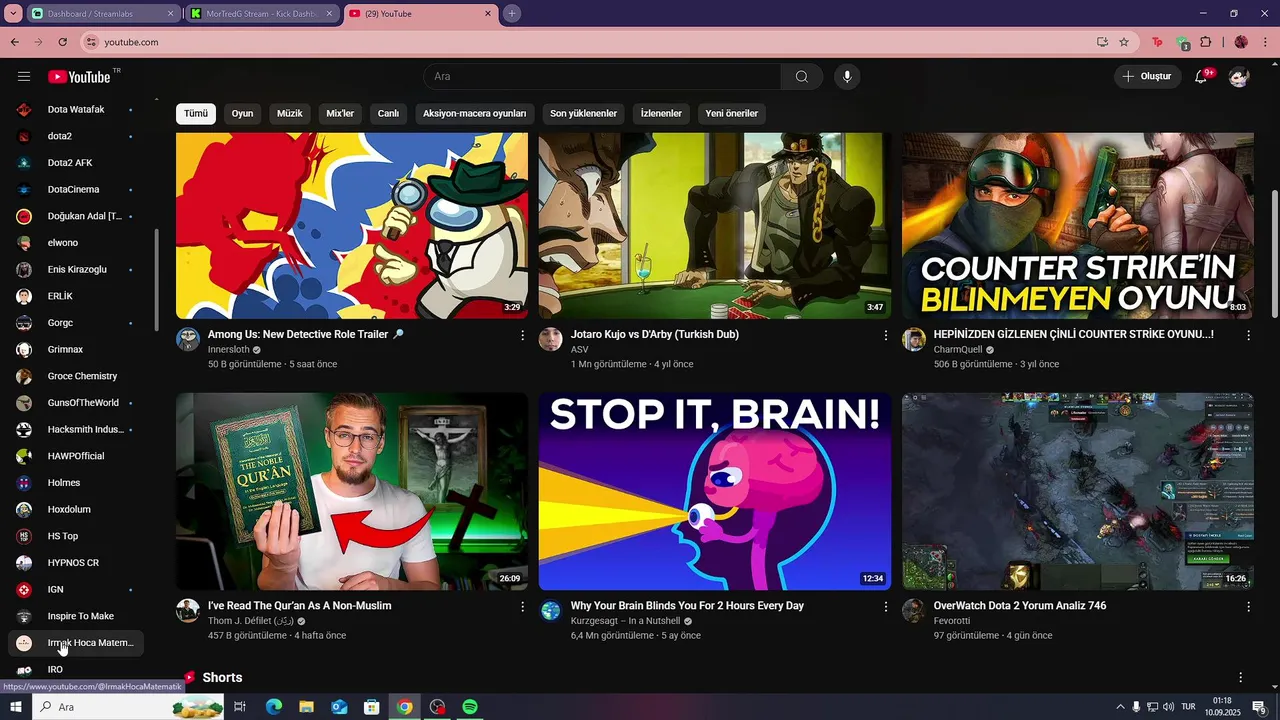
Task: Open the YouTube hamburger guide menu
Action: click(24, 77)
